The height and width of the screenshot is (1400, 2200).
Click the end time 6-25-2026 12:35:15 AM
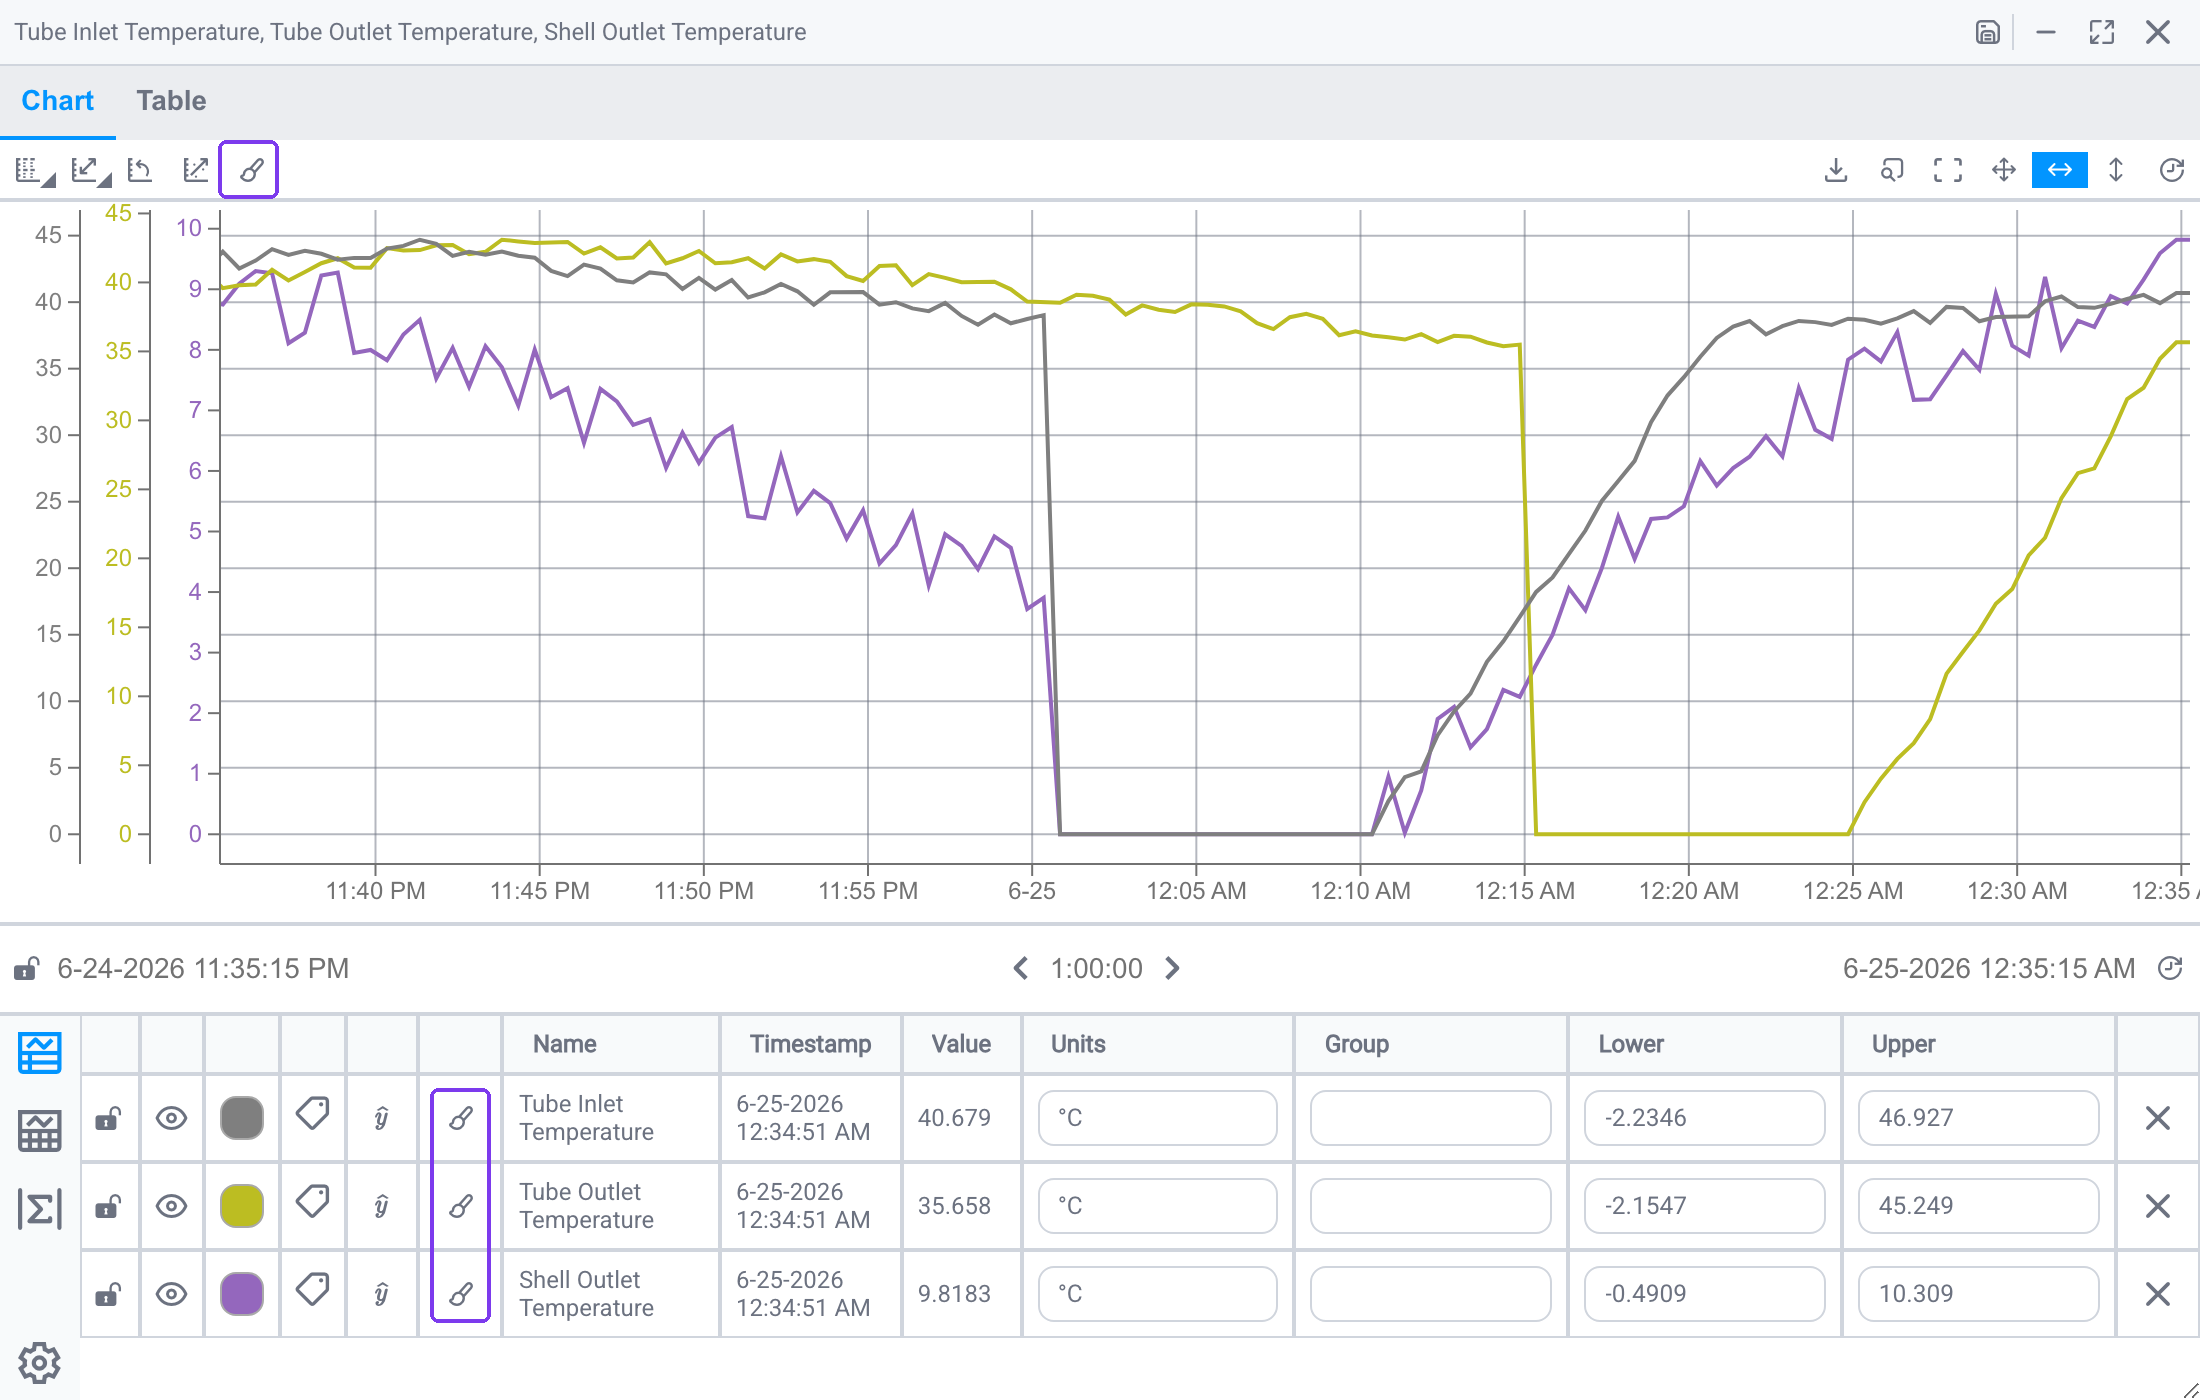click(1989, 969)
